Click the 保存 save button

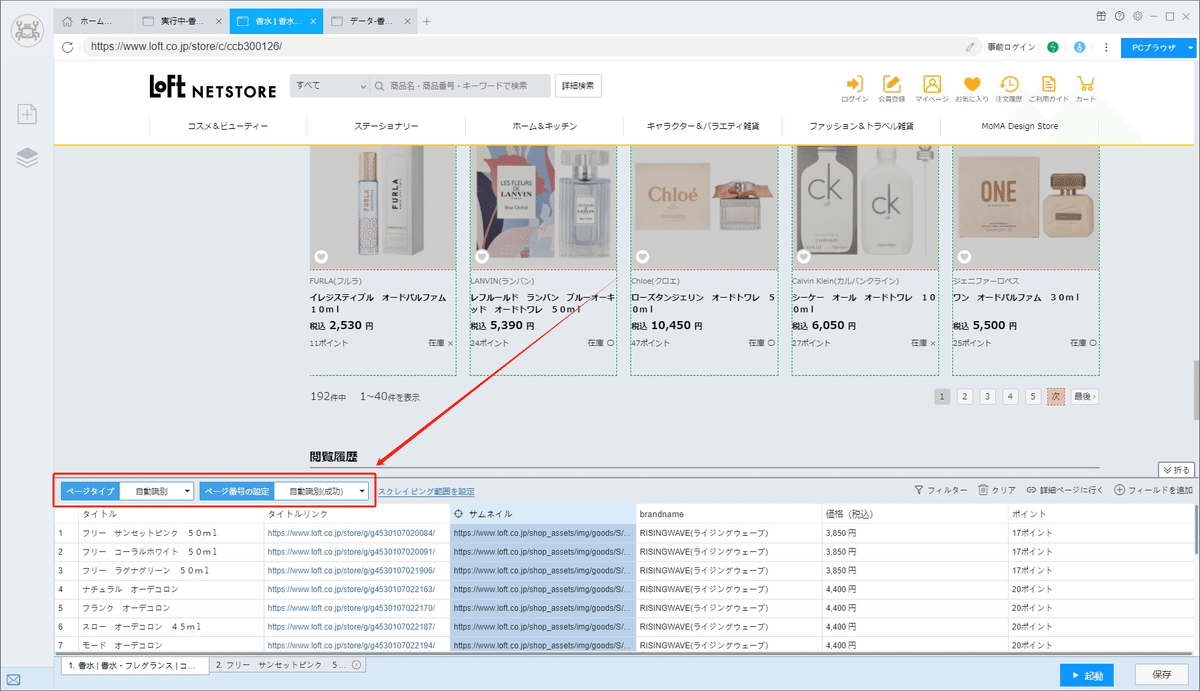pos(1162,675)
